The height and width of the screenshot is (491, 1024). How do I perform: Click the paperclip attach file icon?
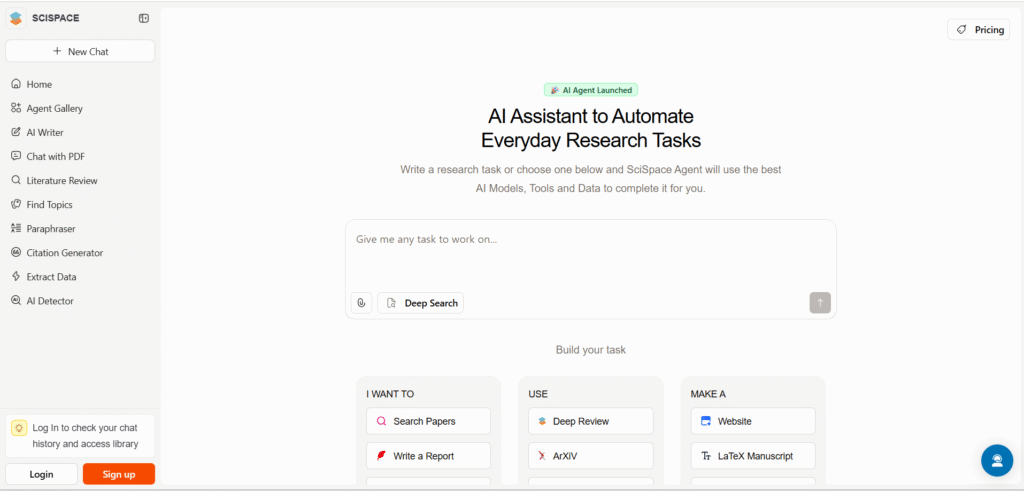(x=361, y=303)
